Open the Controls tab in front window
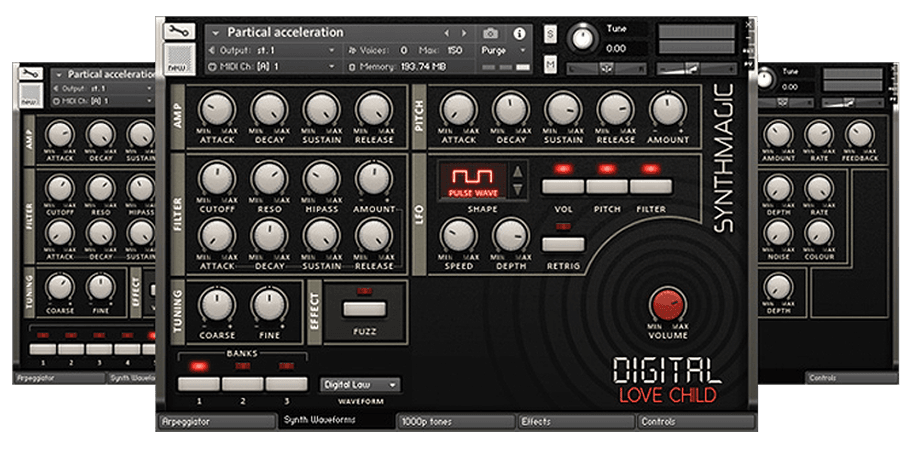This screenshot has height=450, width=911. (697, 422)
